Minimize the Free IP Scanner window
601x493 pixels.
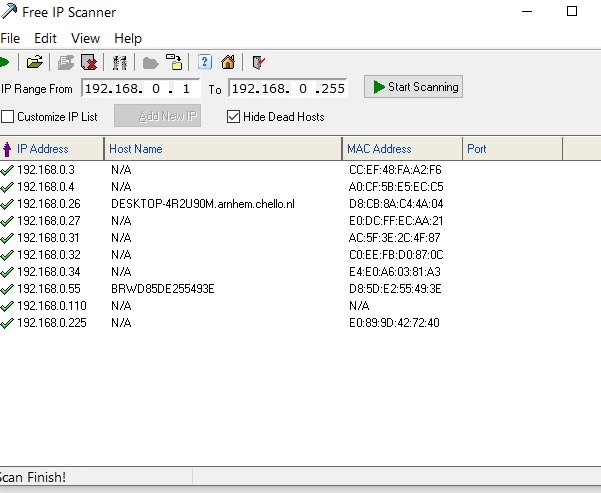pos(527,11)
